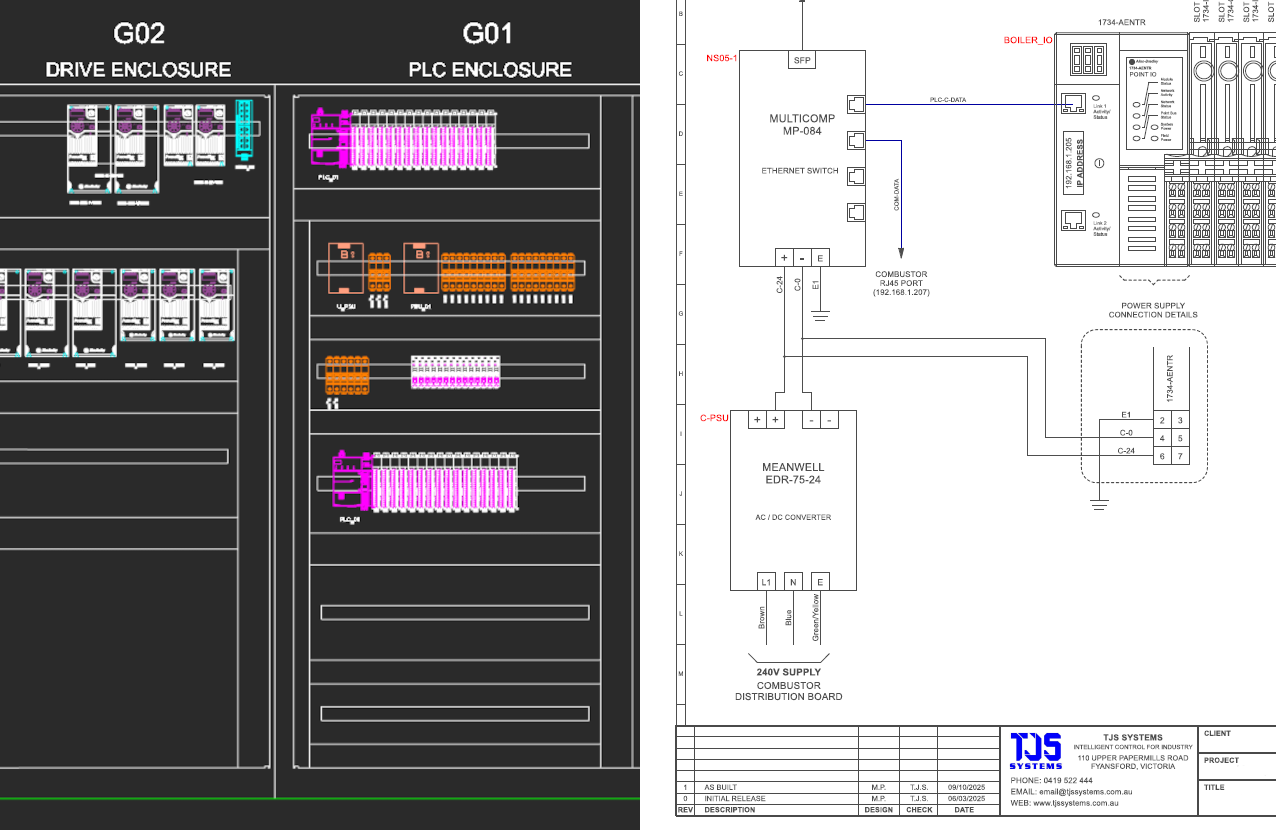Select the 06/03/2025 revision date
The height and width of the screenshot is (830, 1276).
click(x=967, y=798)
